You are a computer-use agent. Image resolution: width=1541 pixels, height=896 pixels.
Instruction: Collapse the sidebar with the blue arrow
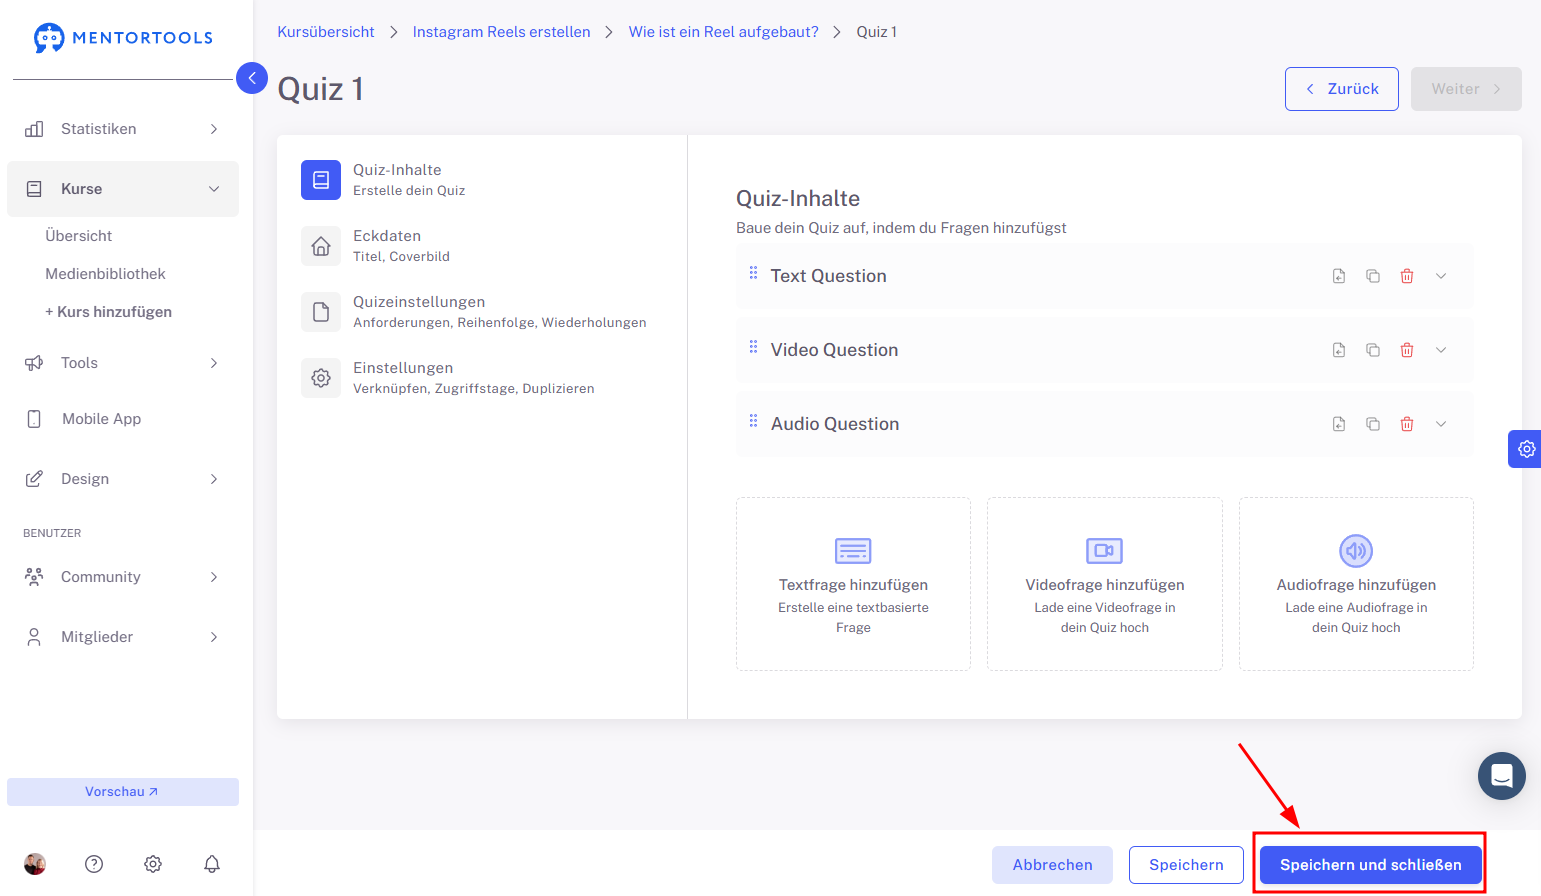pos(252,78)
